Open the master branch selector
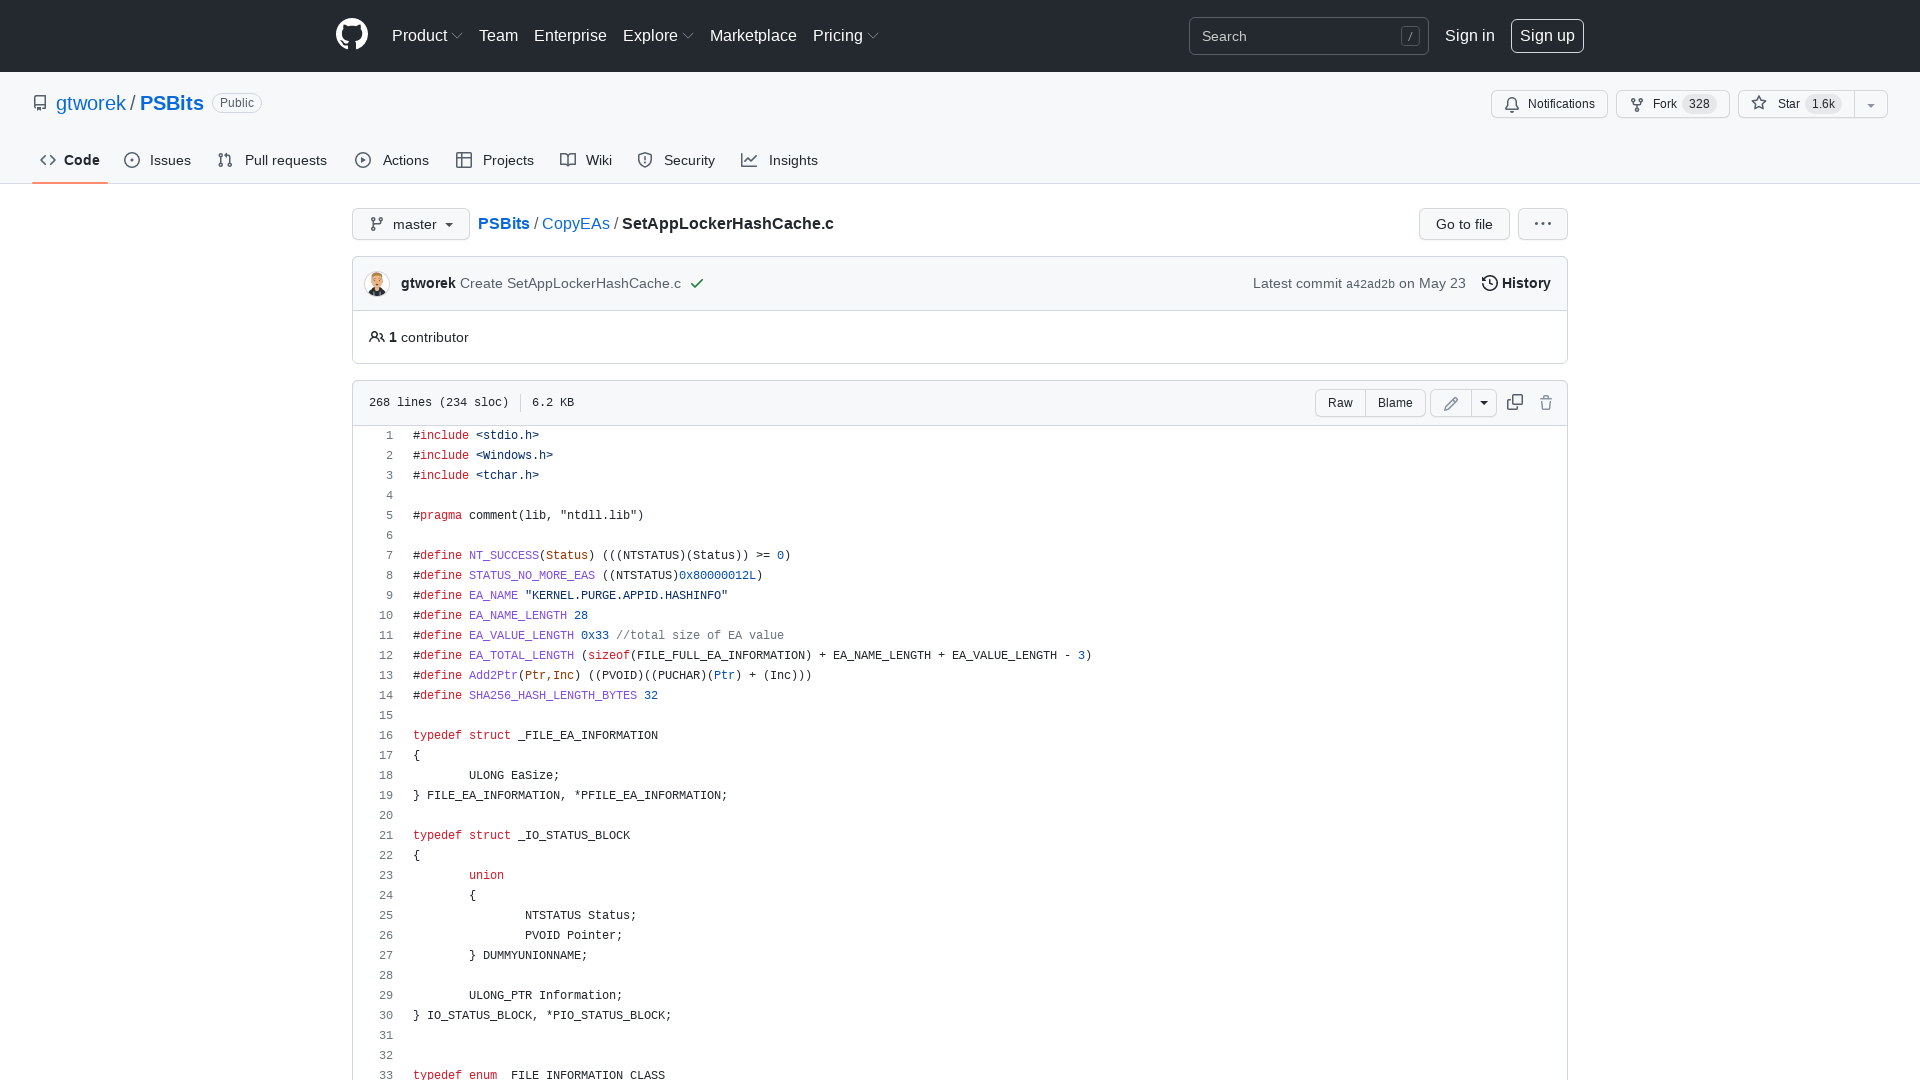 click(x=411, y=224)
